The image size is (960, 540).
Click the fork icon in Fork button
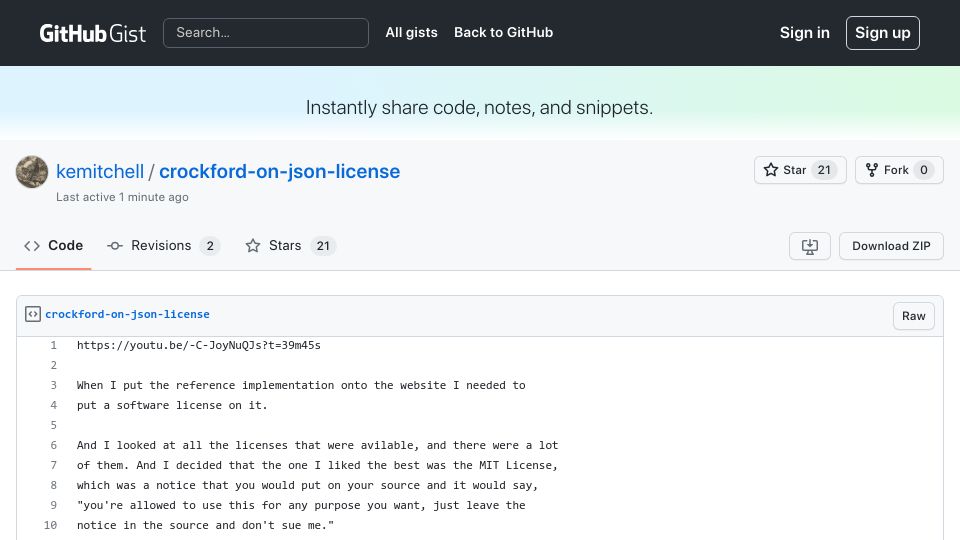tap(872, 170)
